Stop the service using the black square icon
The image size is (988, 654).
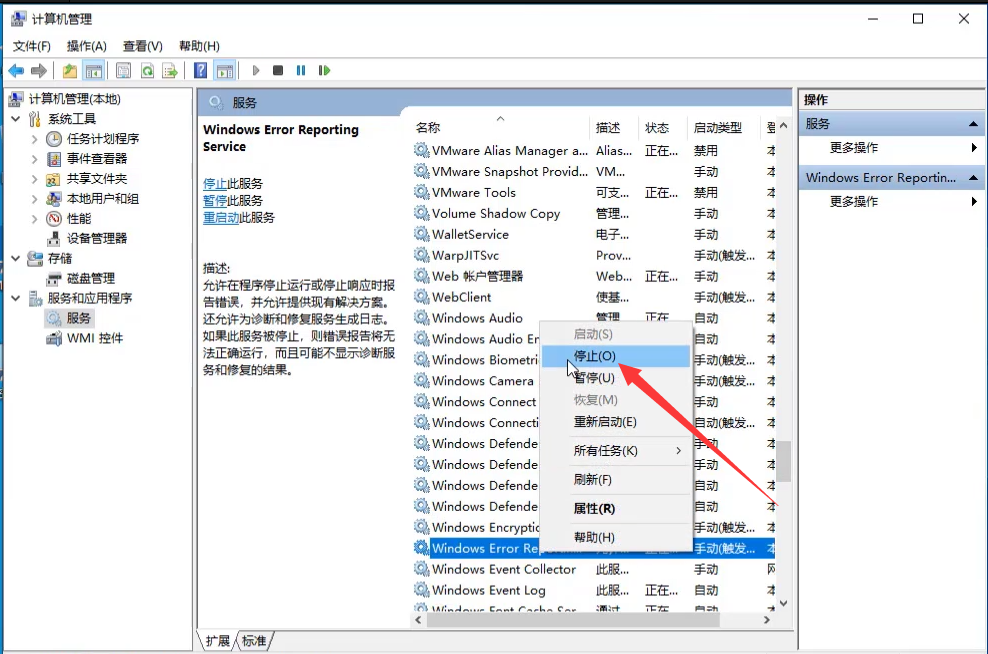coord(279,70)
